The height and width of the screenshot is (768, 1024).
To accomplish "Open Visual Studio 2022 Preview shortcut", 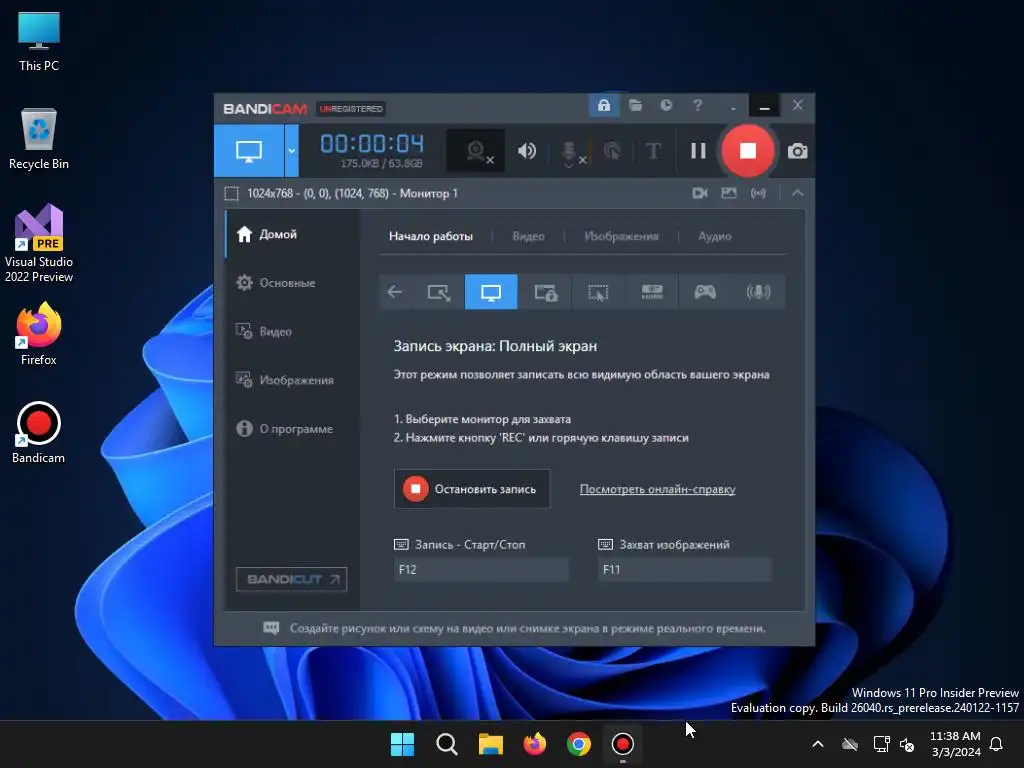I will [39, 243].
